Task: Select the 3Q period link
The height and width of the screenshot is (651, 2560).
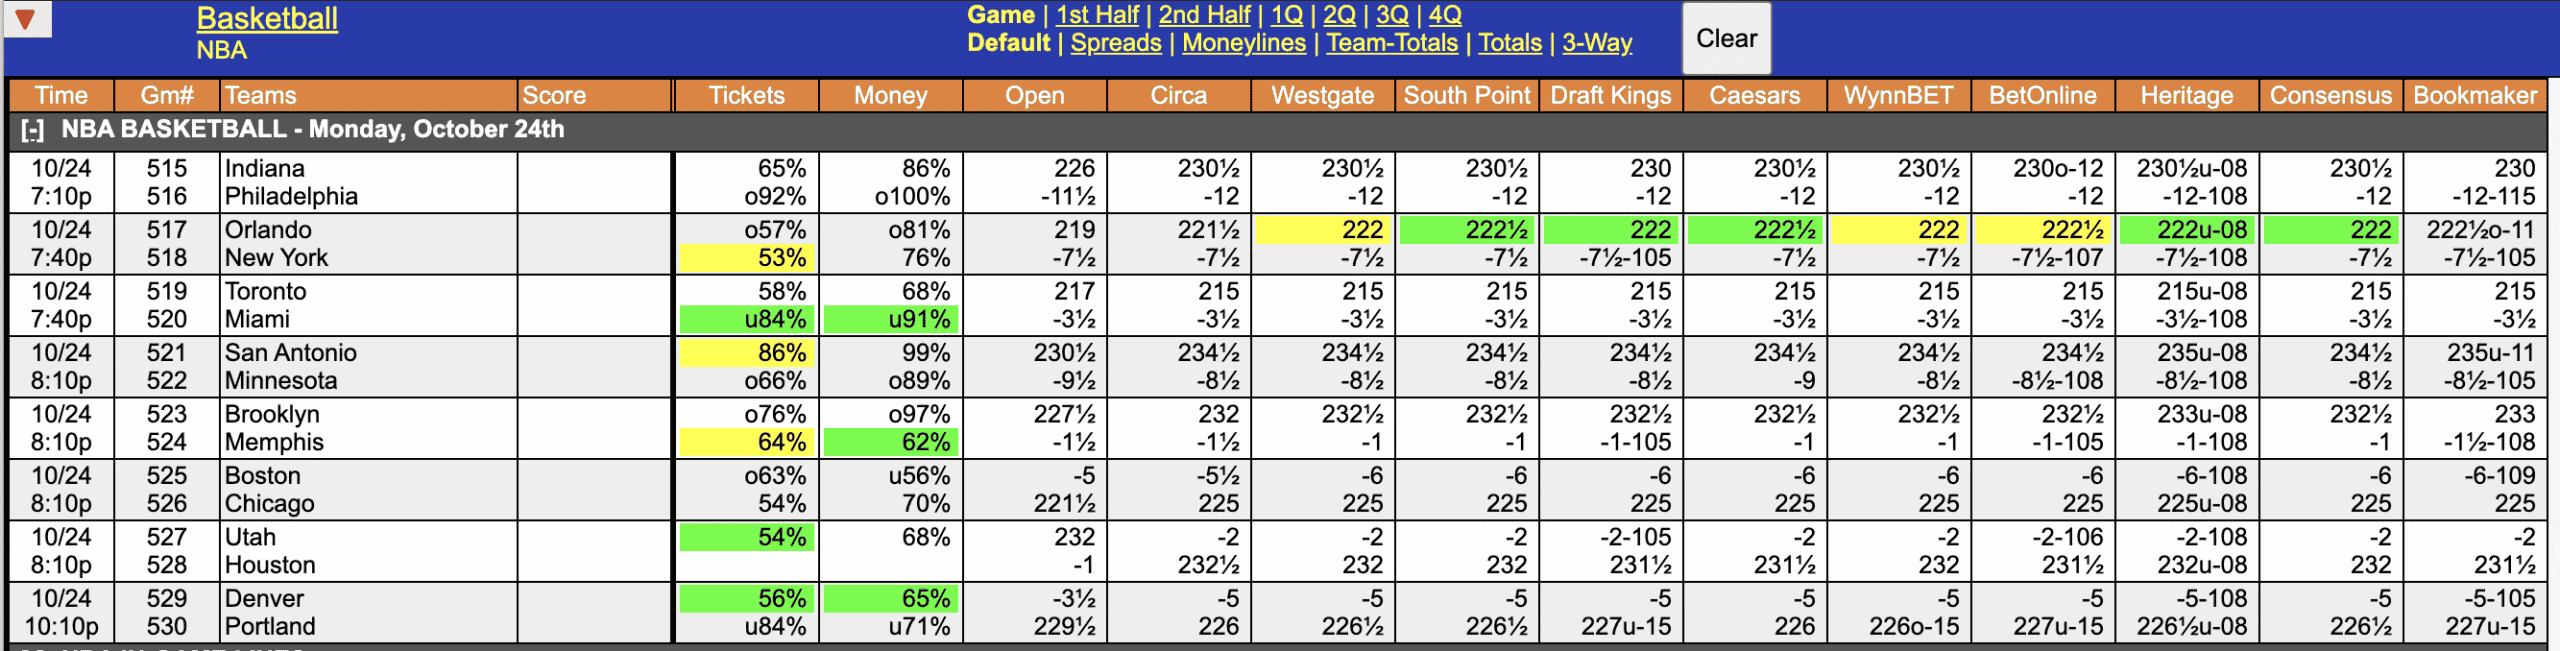Action: click(x=1392, y=14)
